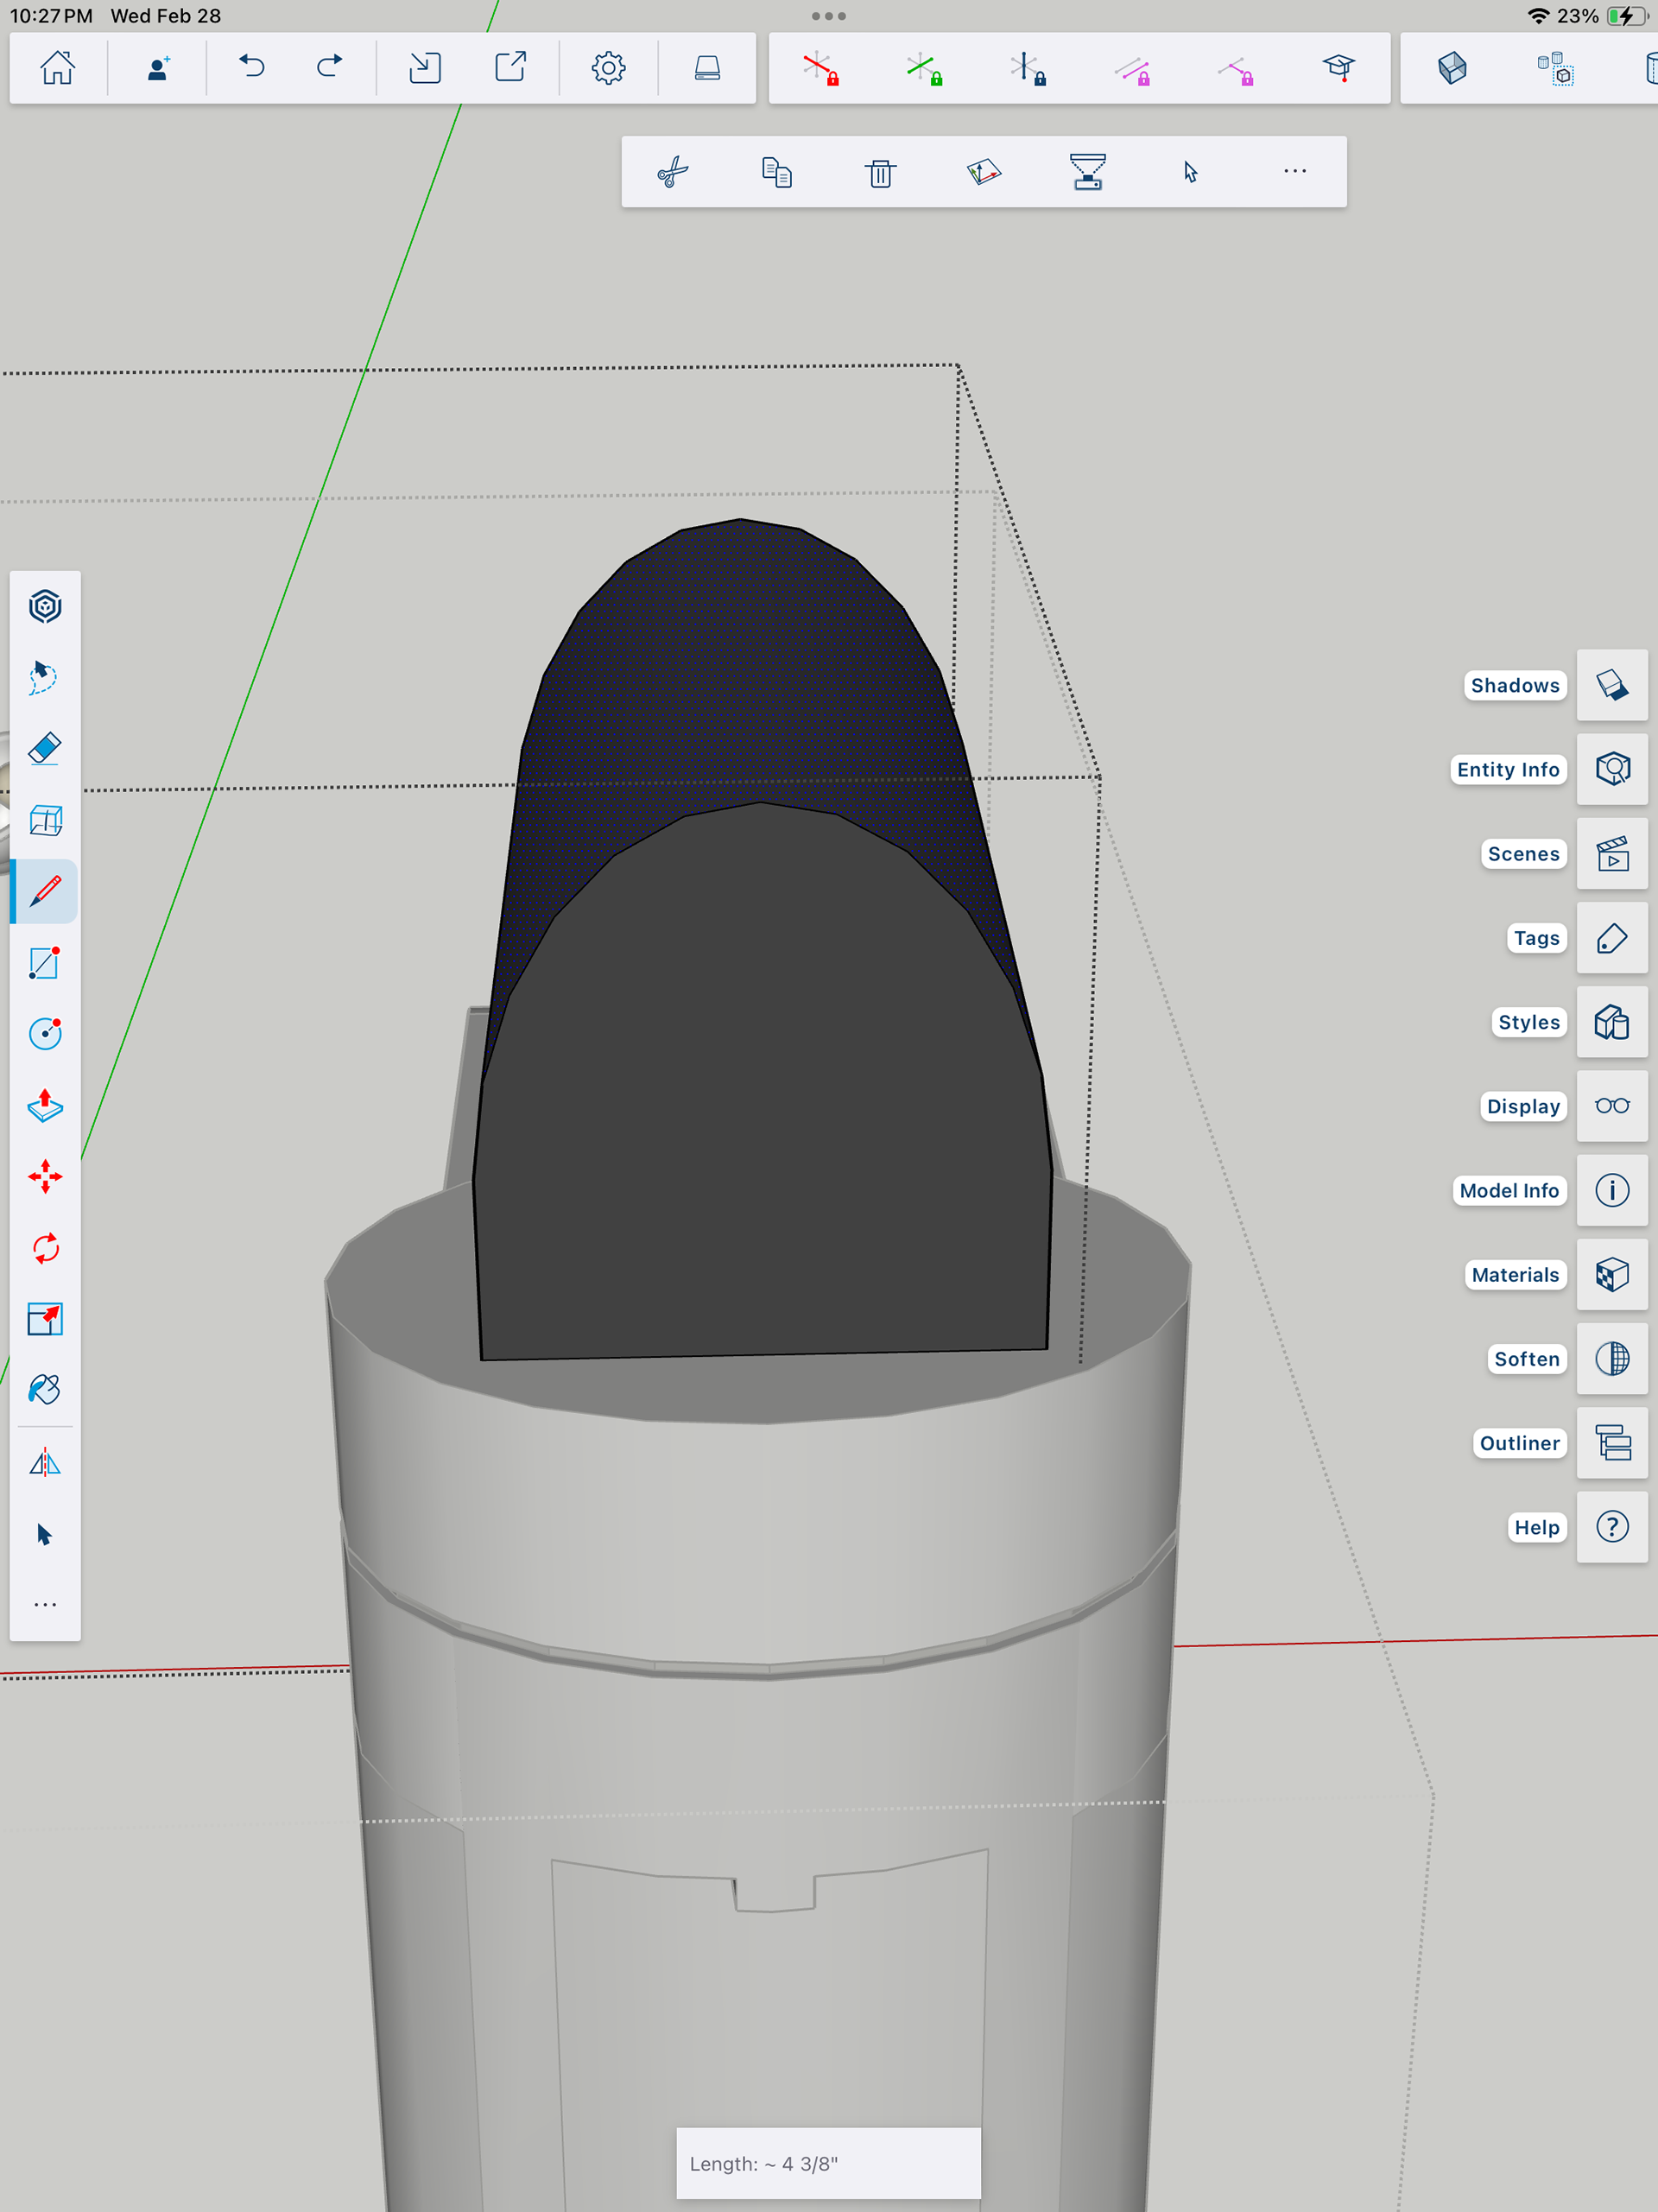Screen dimensions: 1658x2212
Task: Click the Help label button
Action: [1536, 1527]
